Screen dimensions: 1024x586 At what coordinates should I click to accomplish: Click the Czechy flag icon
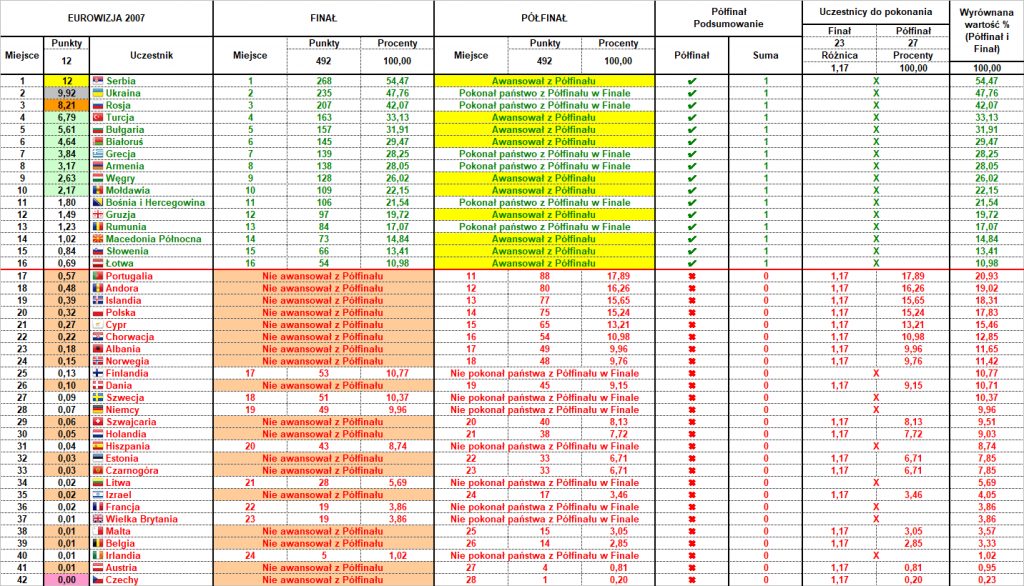pos(98,580)
